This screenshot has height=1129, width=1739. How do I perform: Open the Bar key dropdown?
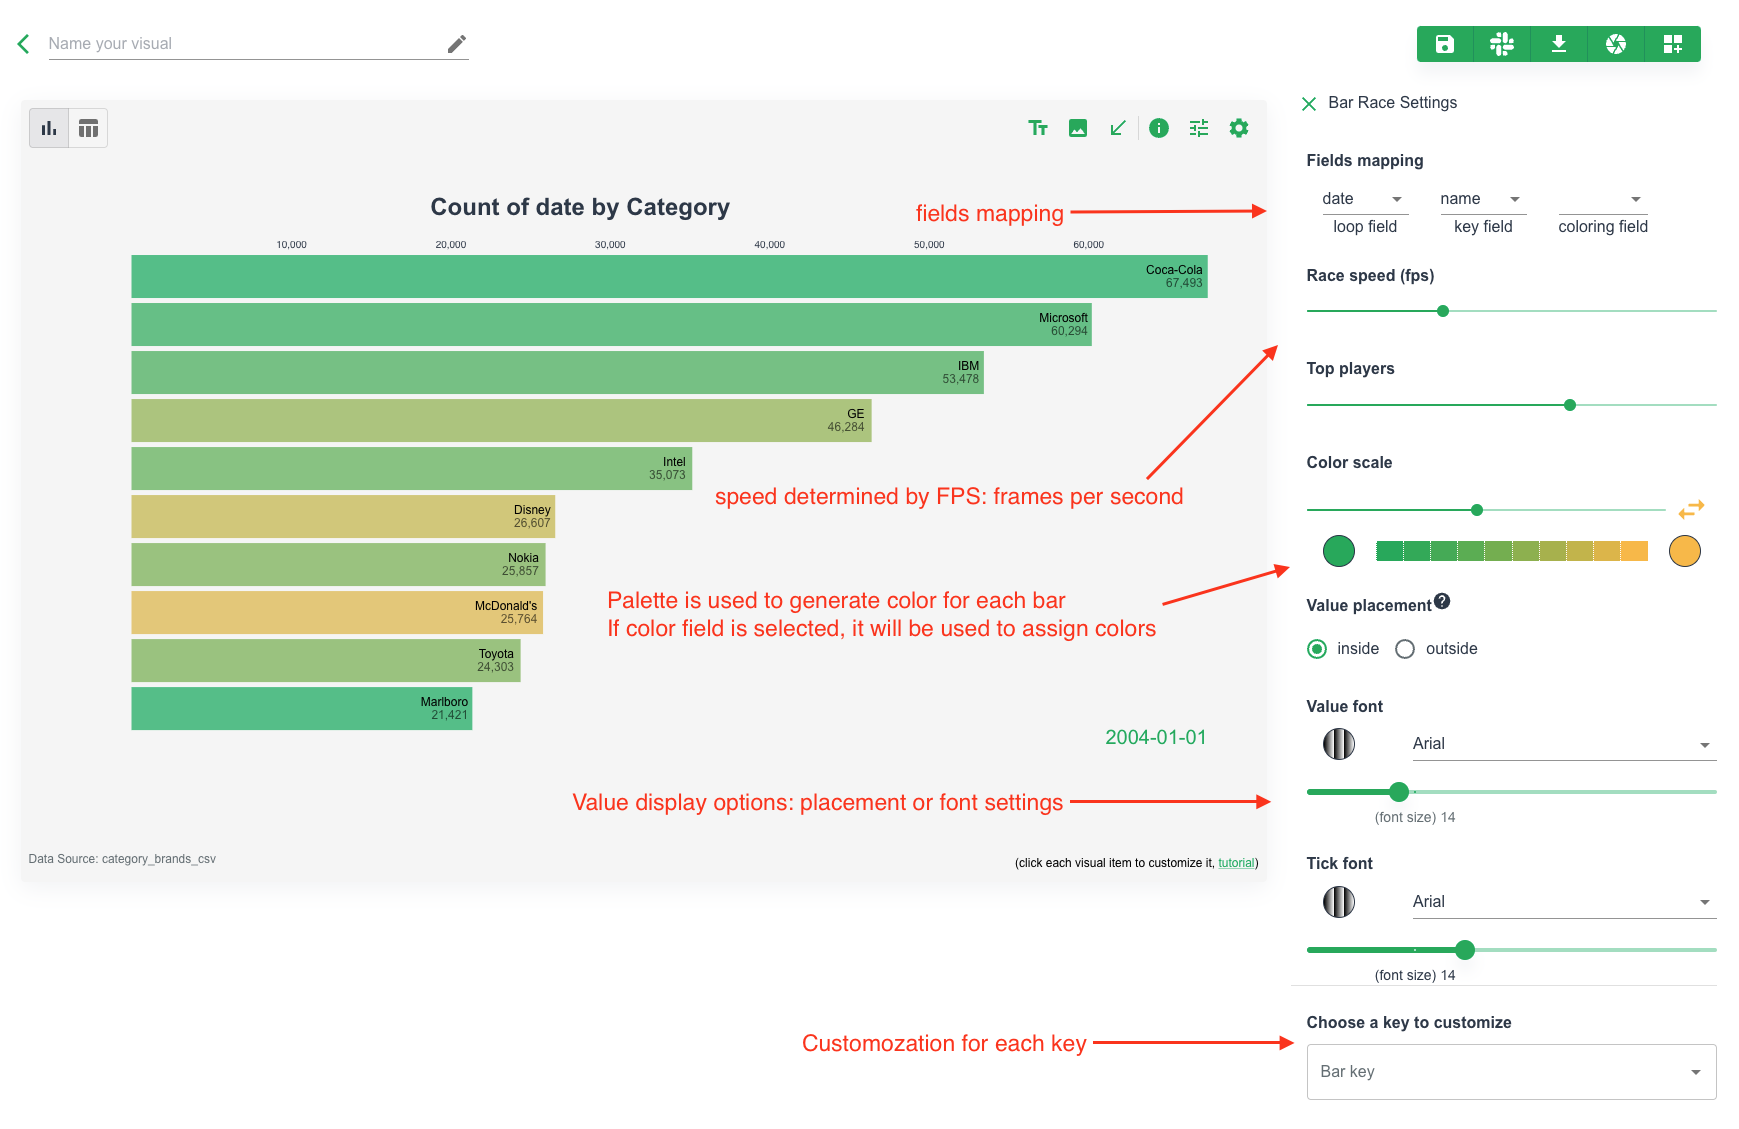pyautogui.click(x=1511, y=1072)
